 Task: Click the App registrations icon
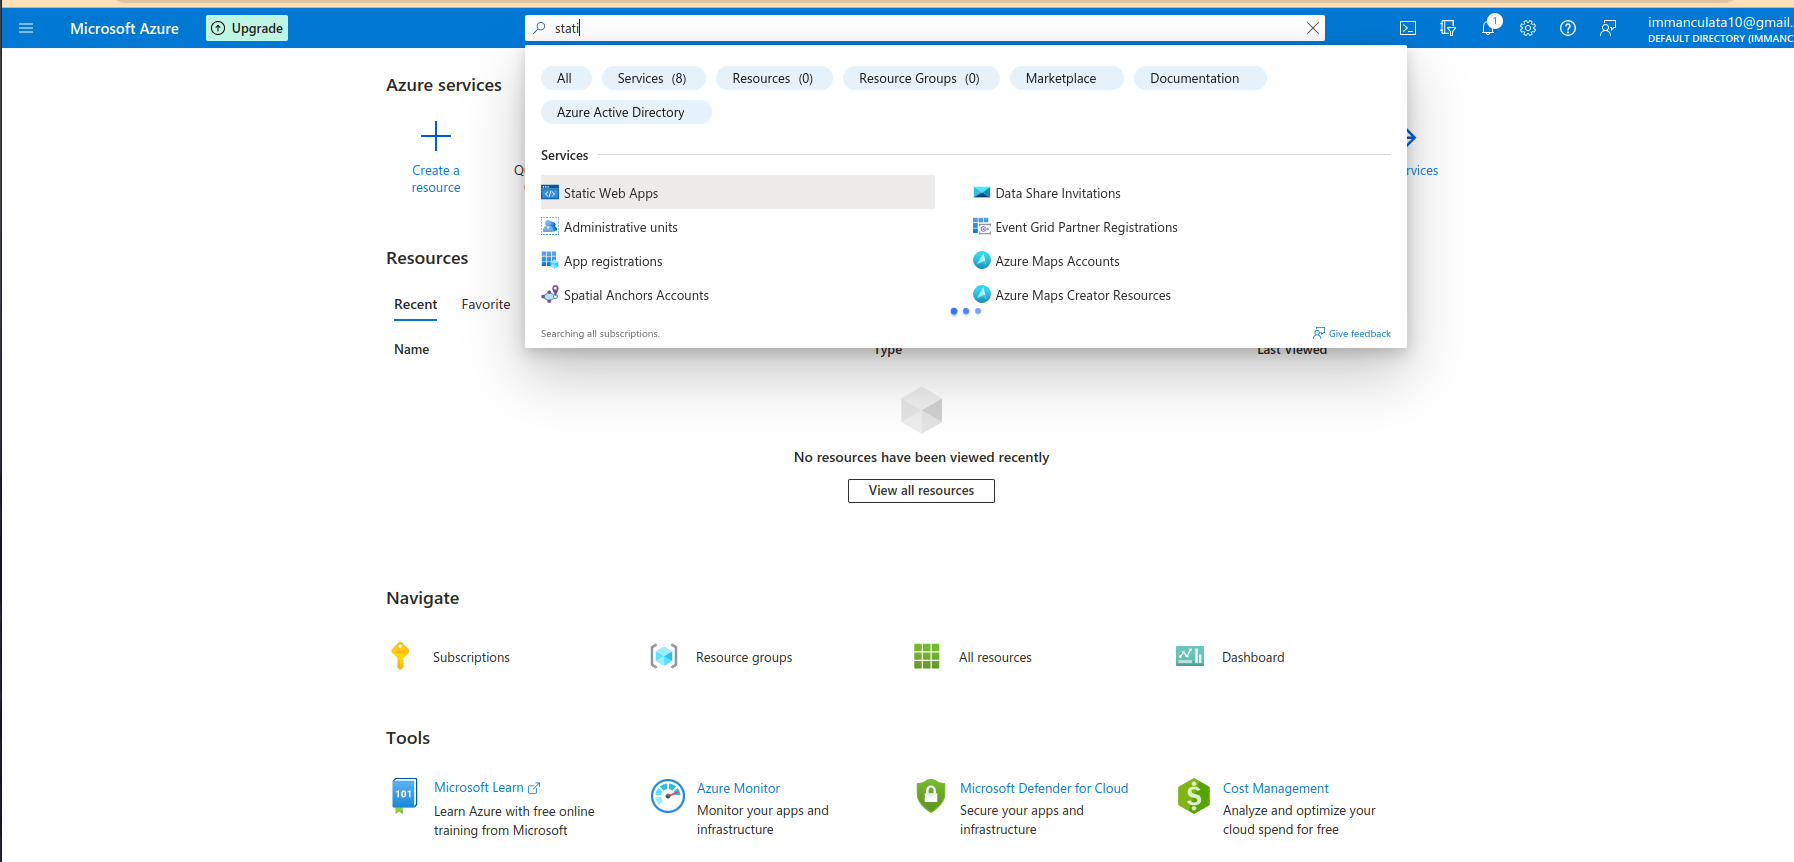[x=550, y=260]
